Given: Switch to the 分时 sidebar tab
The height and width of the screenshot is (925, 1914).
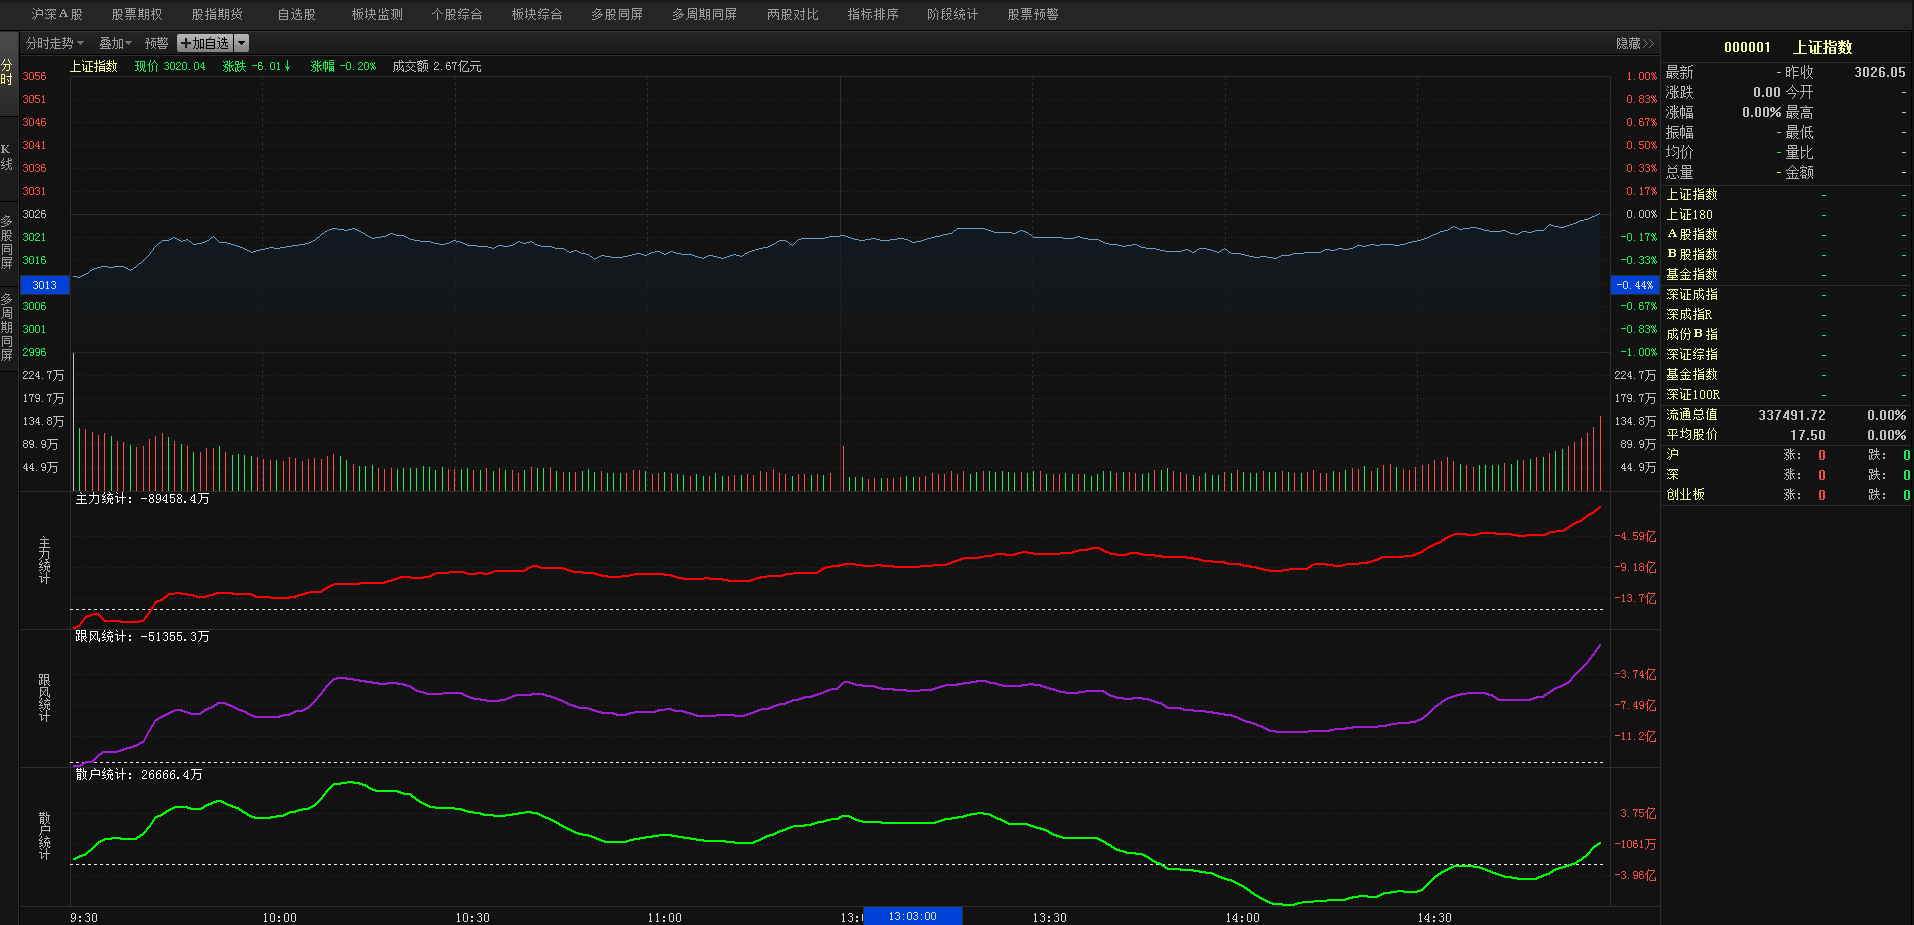Looking at the screenshot, I should click(8, 72).
